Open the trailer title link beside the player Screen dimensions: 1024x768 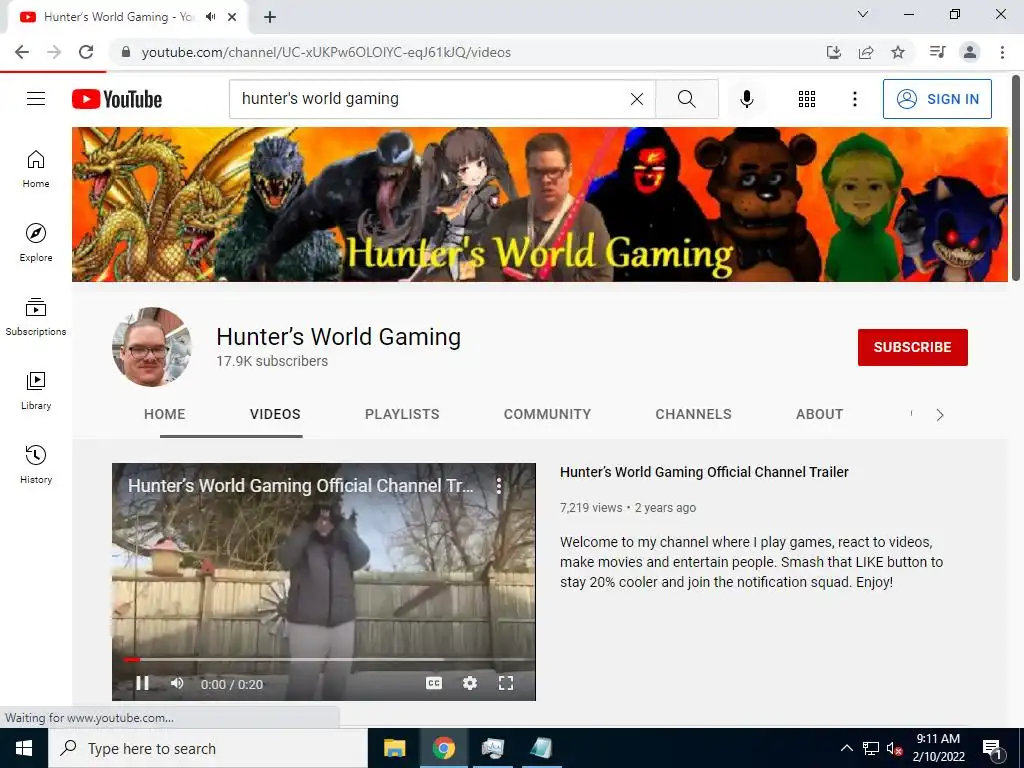[704, 472]
